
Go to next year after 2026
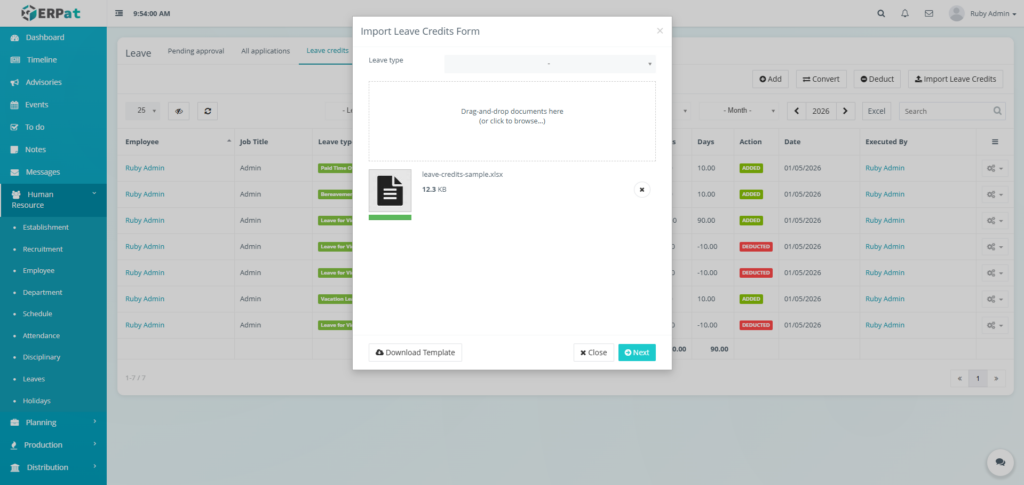845,111
